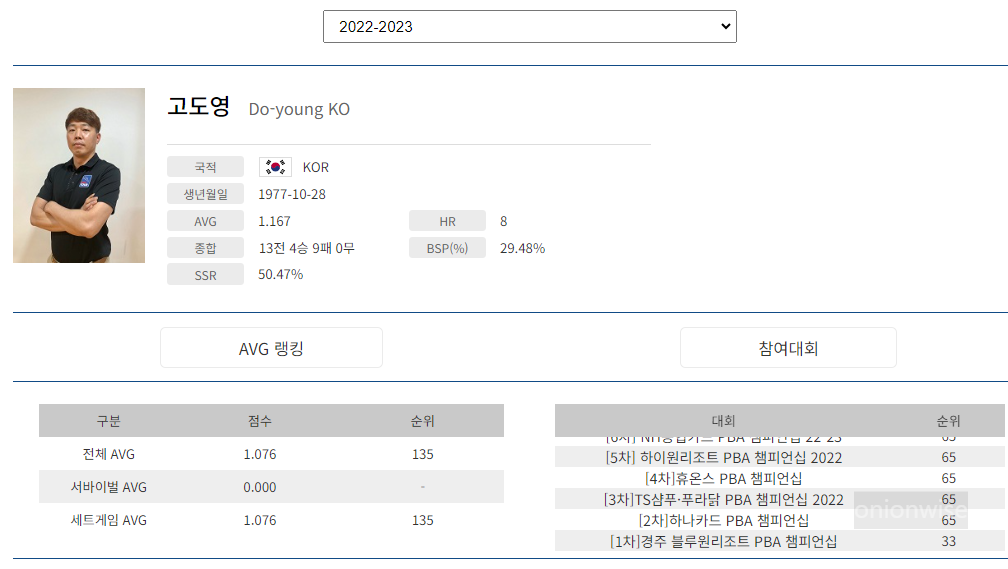Click the AVG label in profile

tap(205, 221)
